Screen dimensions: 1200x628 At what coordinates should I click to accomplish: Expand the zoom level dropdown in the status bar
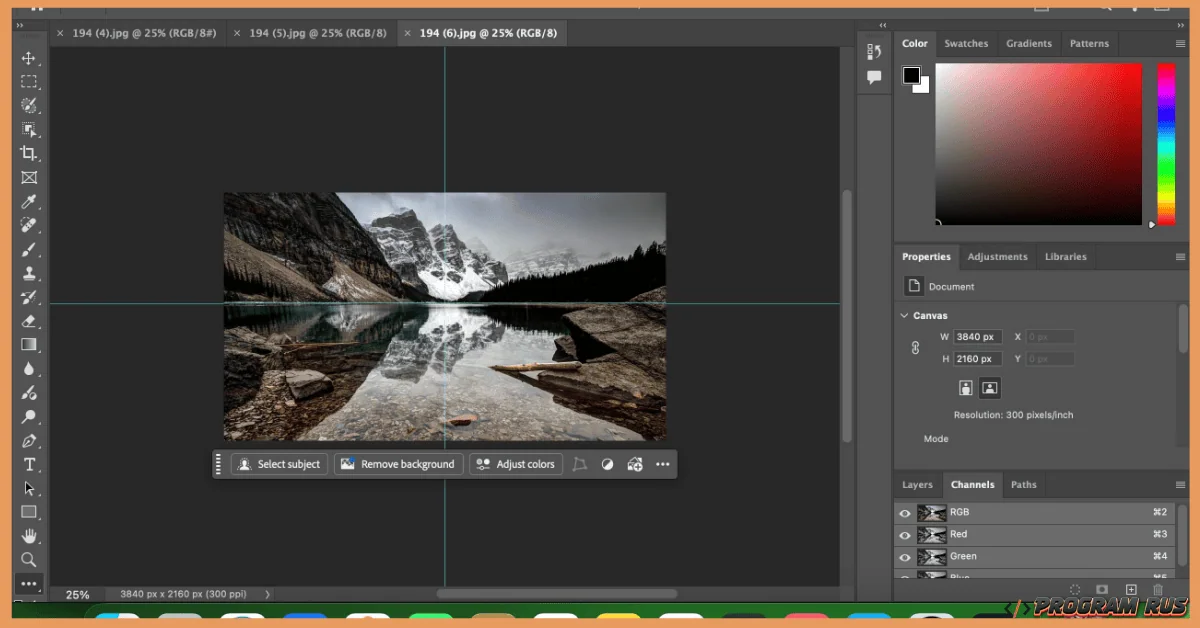click(x=78, y=593)
